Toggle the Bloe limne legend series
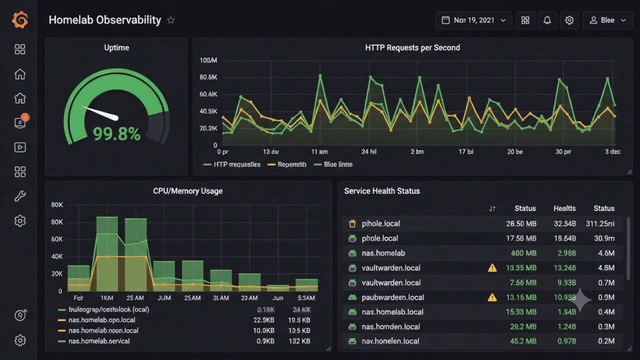 coord(333,164)
